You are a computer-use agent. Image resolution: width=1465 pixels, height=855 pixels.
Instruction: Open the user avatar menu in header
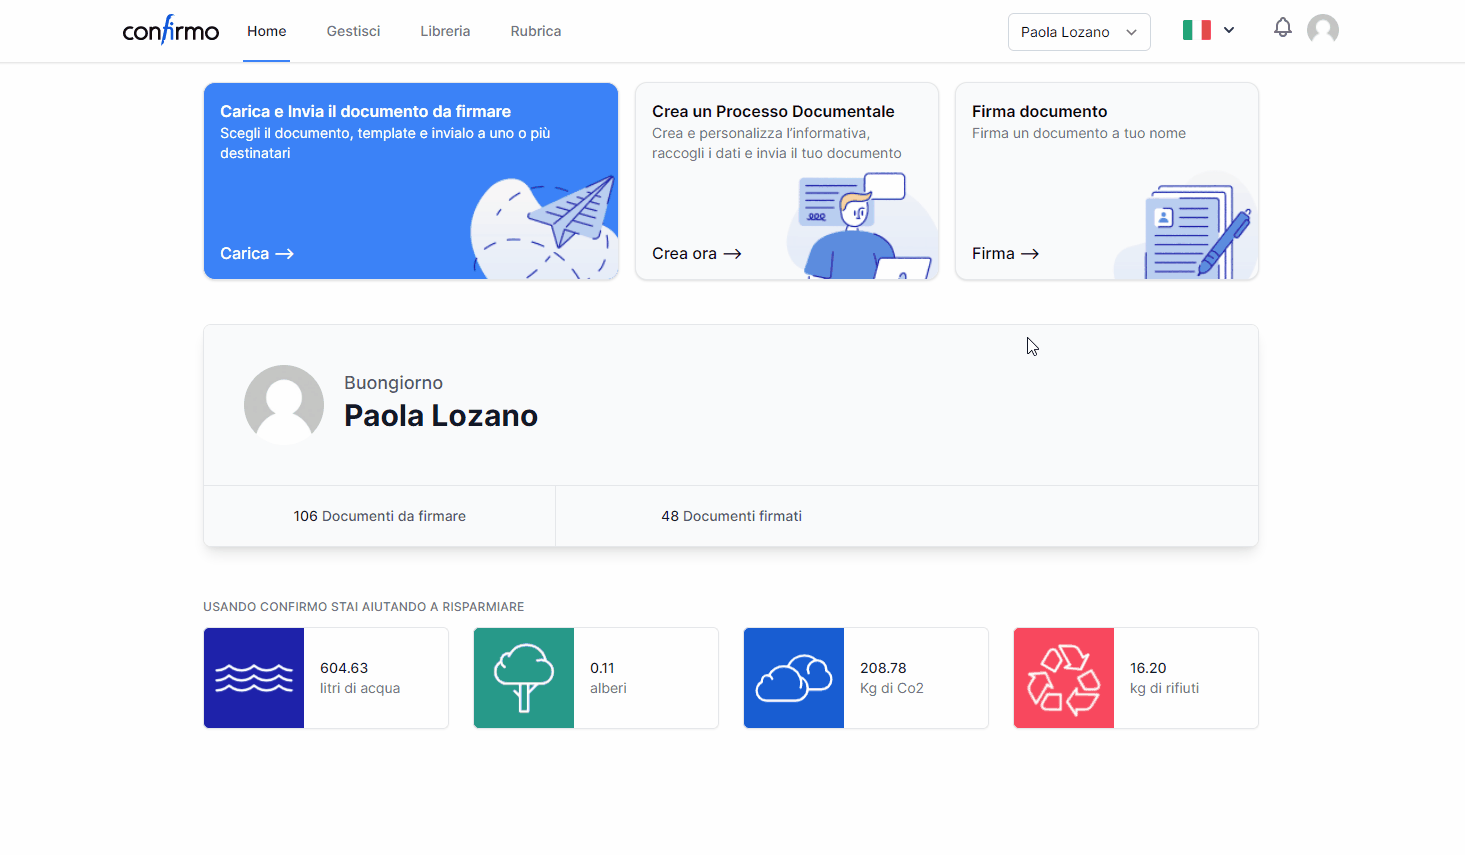click(1322, 30)
